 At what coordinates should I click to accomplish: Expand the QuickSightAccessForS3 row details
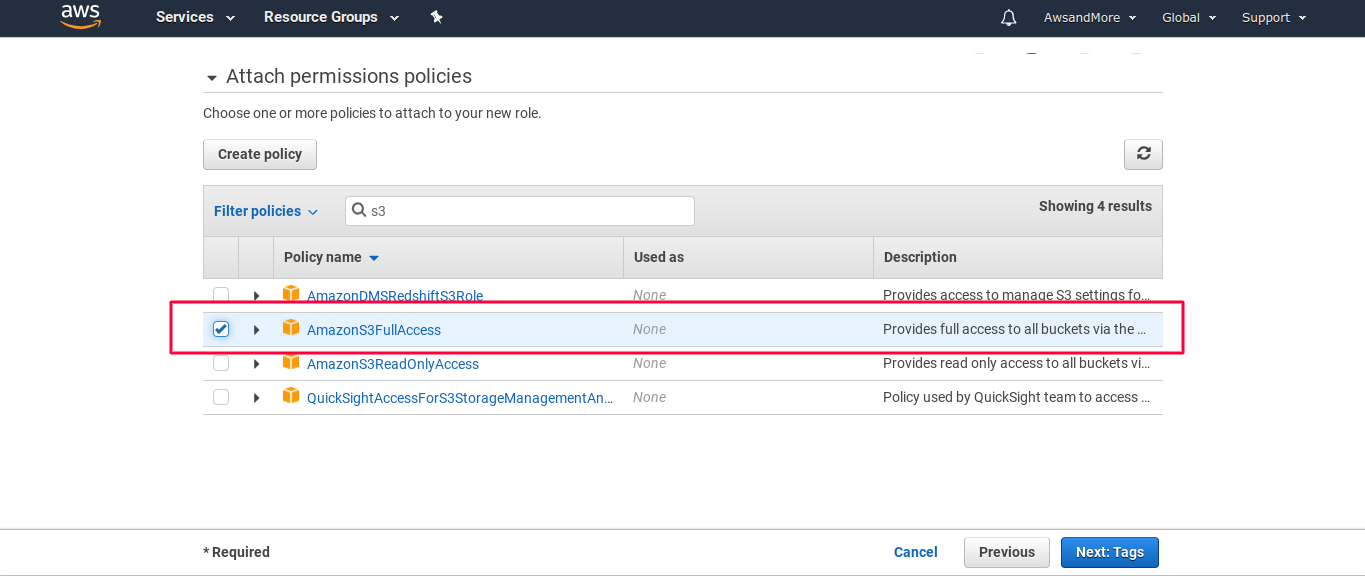[256, 398]
